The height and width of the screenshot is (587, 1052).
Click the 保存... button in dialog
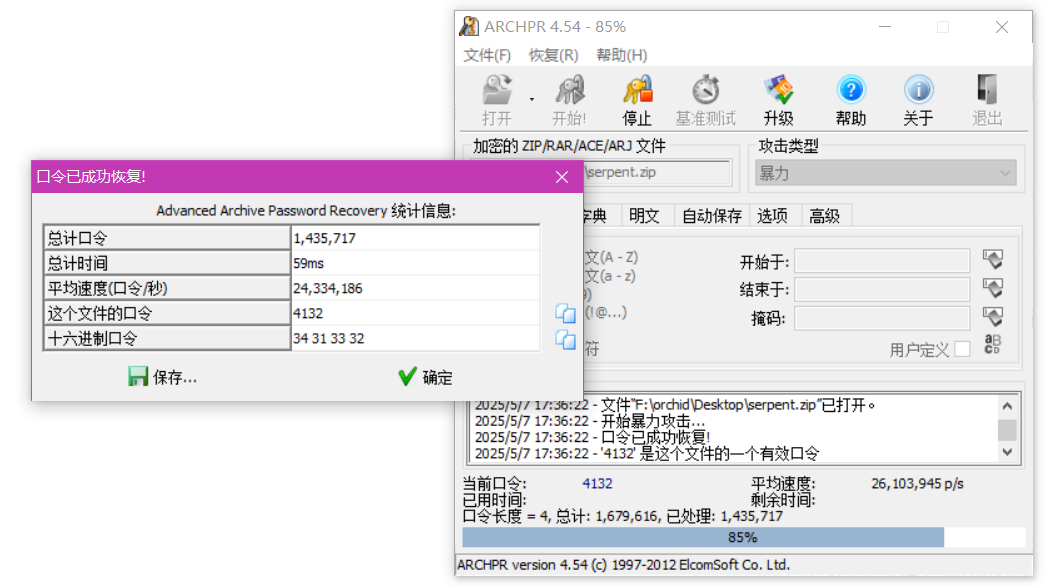162,377
